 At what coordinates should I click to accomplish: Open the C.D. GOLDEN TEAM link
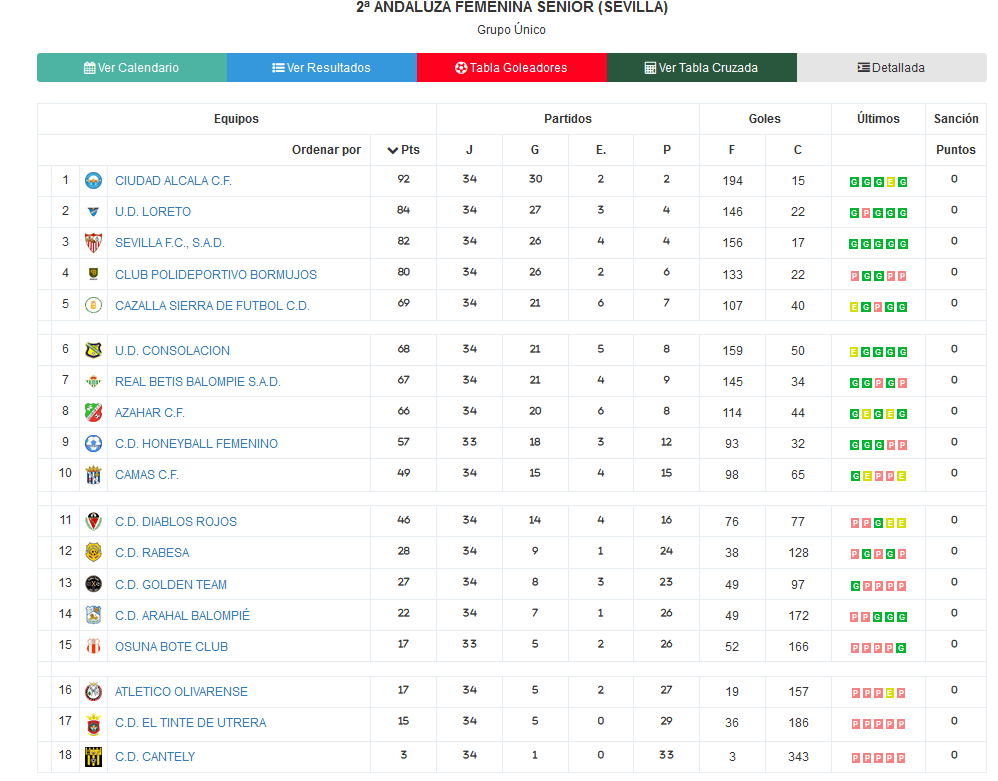point(171,584)
